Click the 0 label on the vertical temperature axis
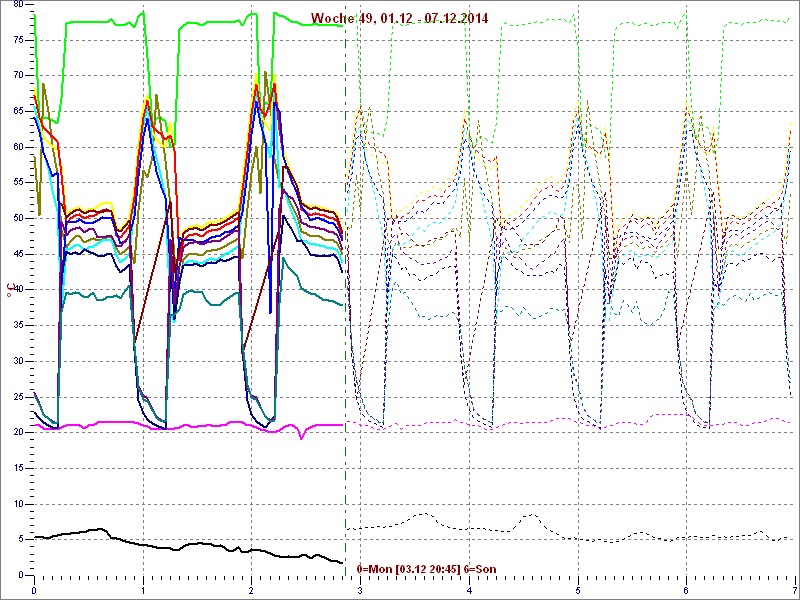Viewport: 800px width, 600px height. point(21,575)
